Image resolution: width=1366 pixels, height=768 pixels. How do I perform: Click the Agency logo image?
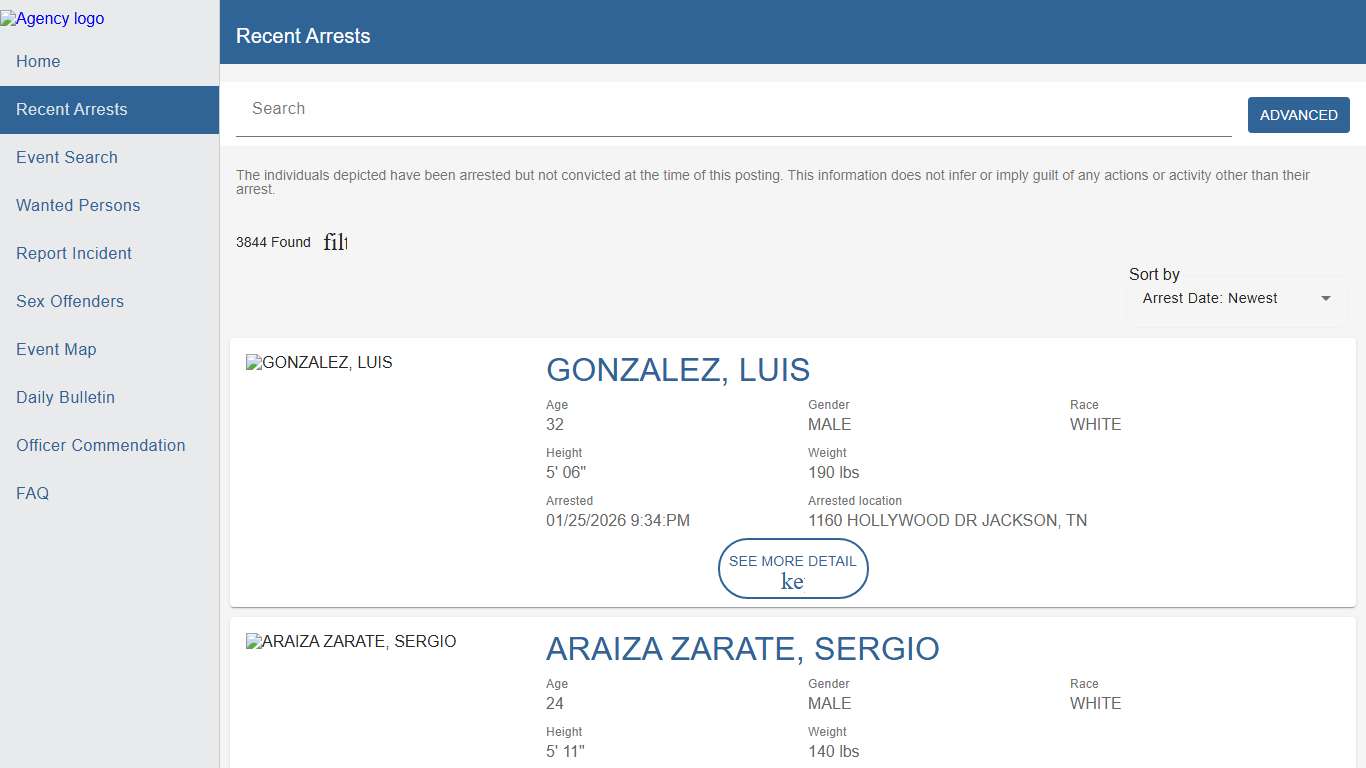52,18
